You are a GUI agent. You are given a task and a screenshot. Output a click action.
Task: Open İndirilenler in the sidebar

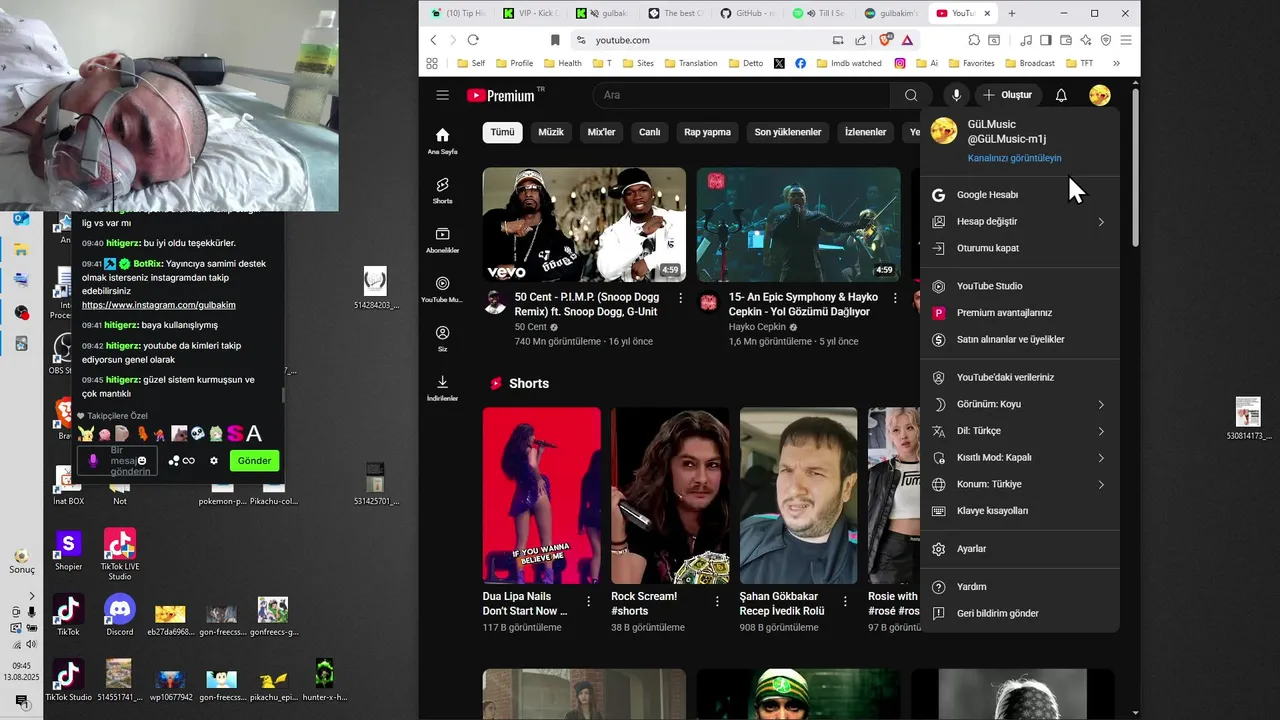pos(442,388)
